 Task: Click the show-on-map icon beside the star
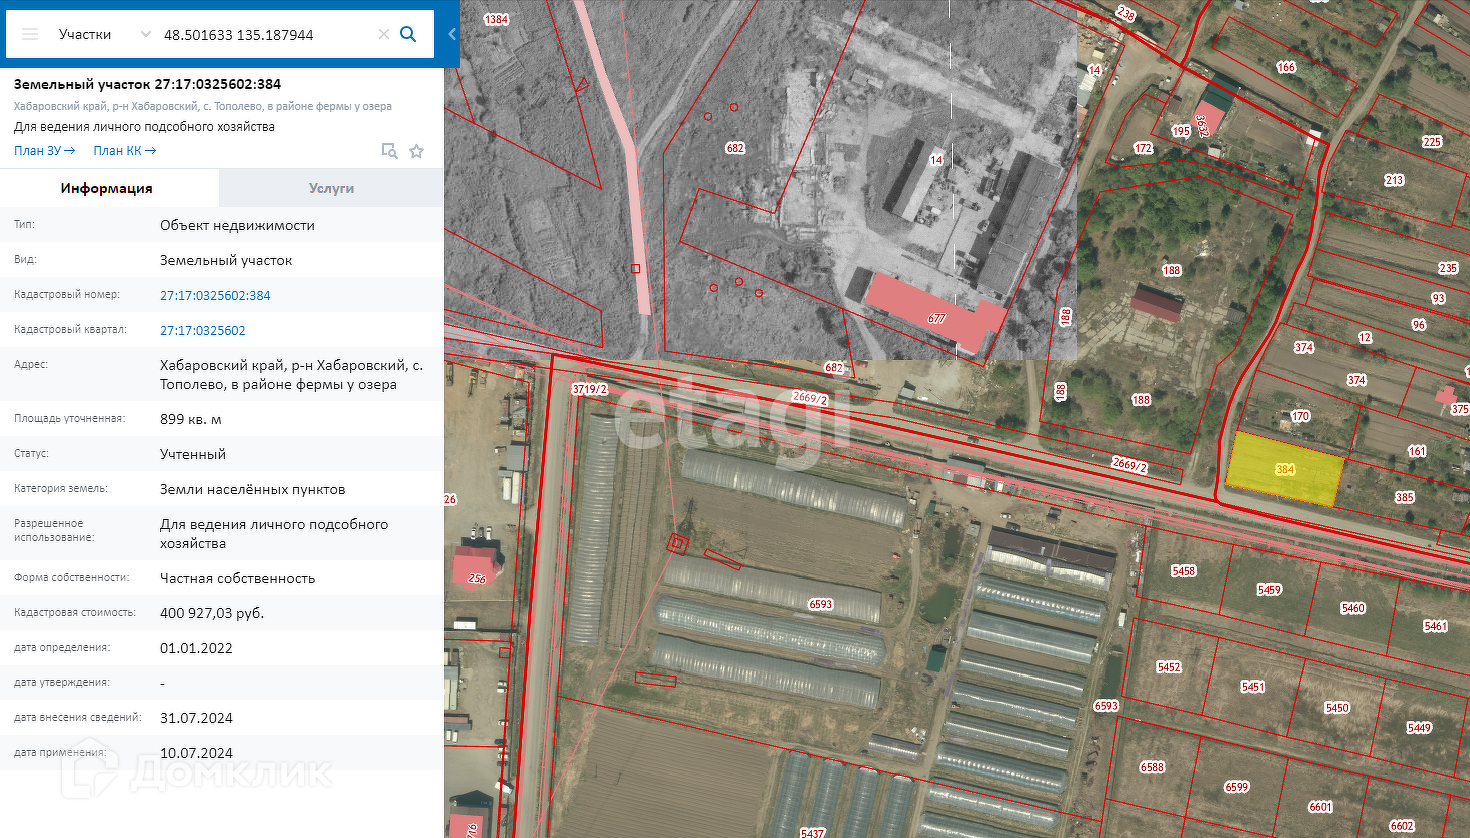click(389, 151)
